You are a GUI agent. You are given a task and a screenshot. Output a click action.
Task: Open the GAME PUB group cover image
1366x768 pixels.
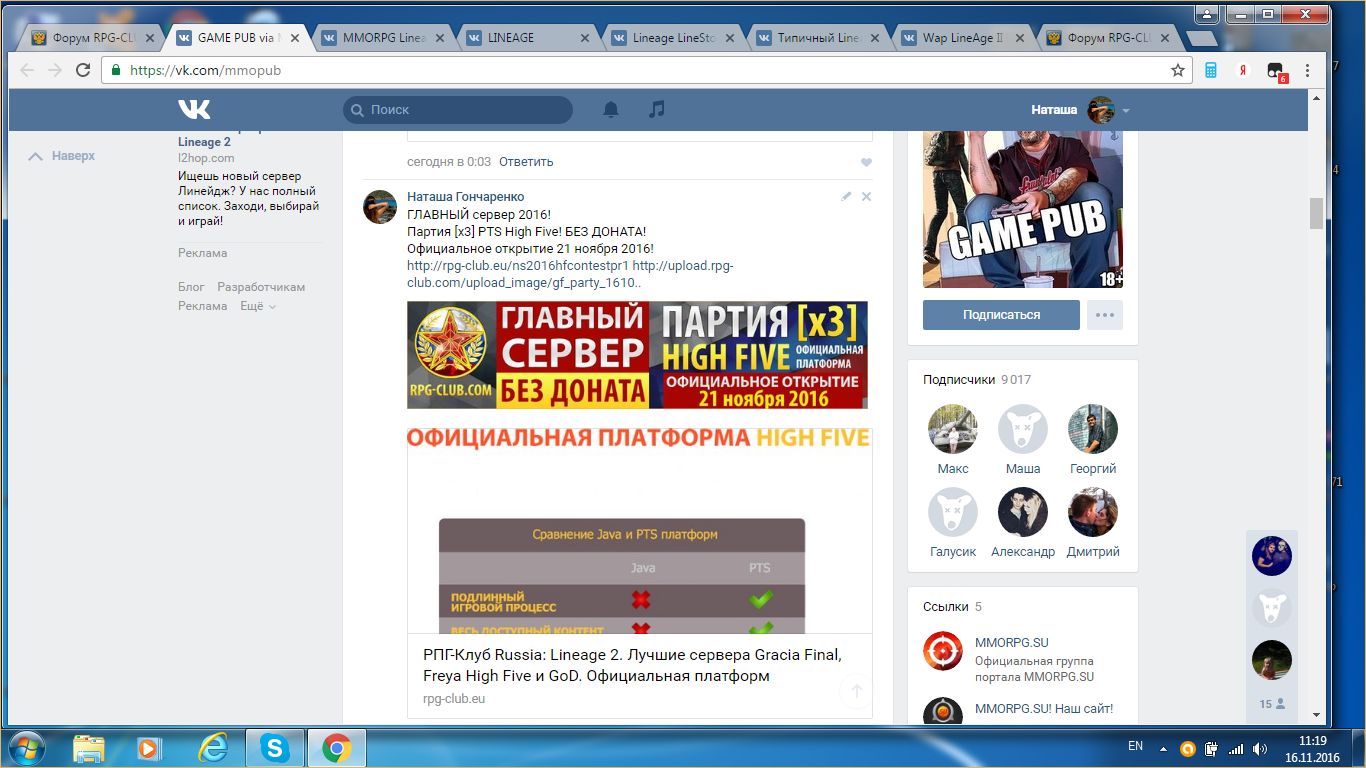click(x=1023, y=210)
